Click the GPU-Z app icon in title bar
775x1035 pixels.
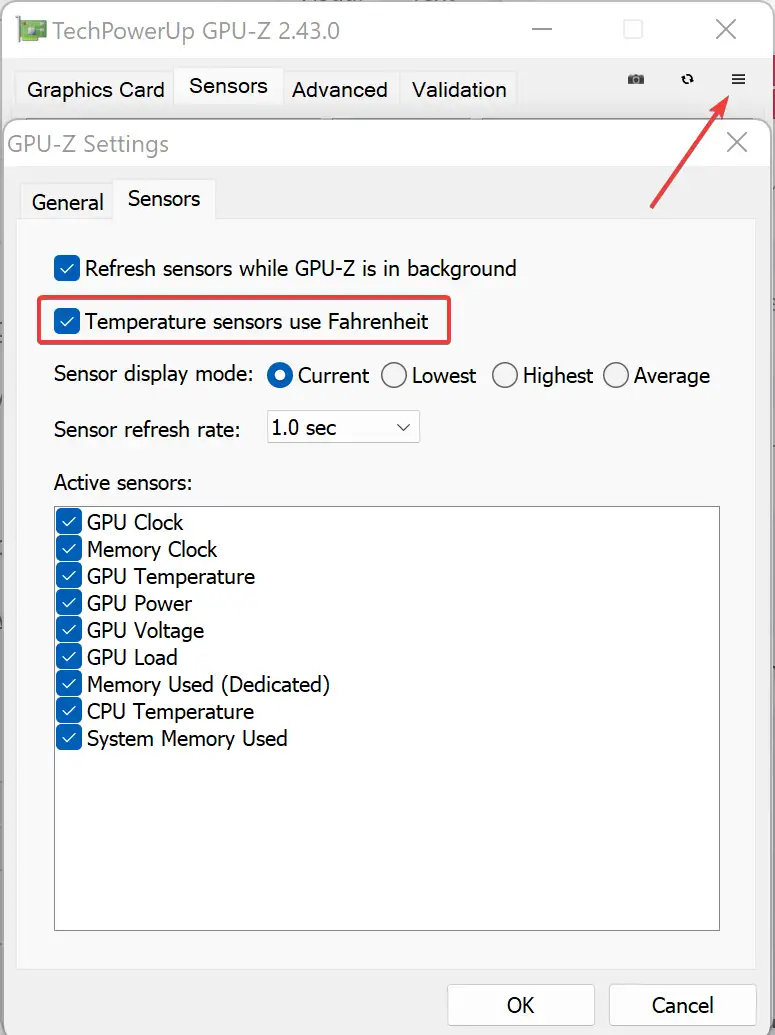pos(32,30)
